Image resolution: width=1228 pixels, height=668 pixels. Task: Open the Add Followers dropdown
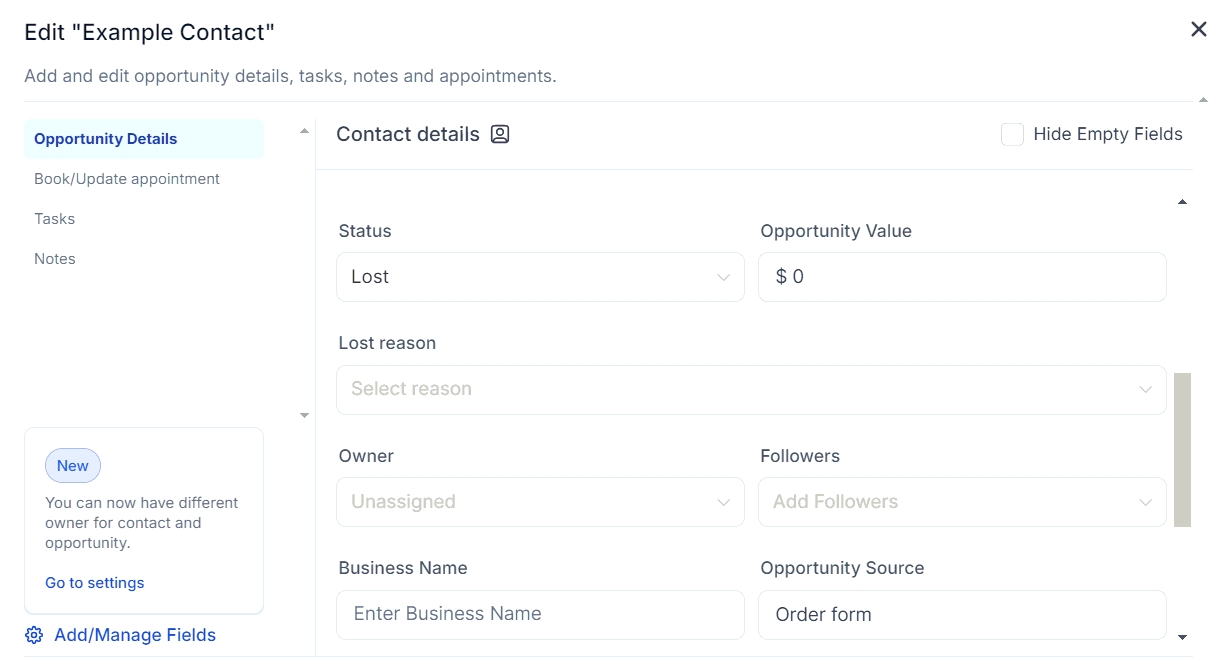tap(962, 502)
